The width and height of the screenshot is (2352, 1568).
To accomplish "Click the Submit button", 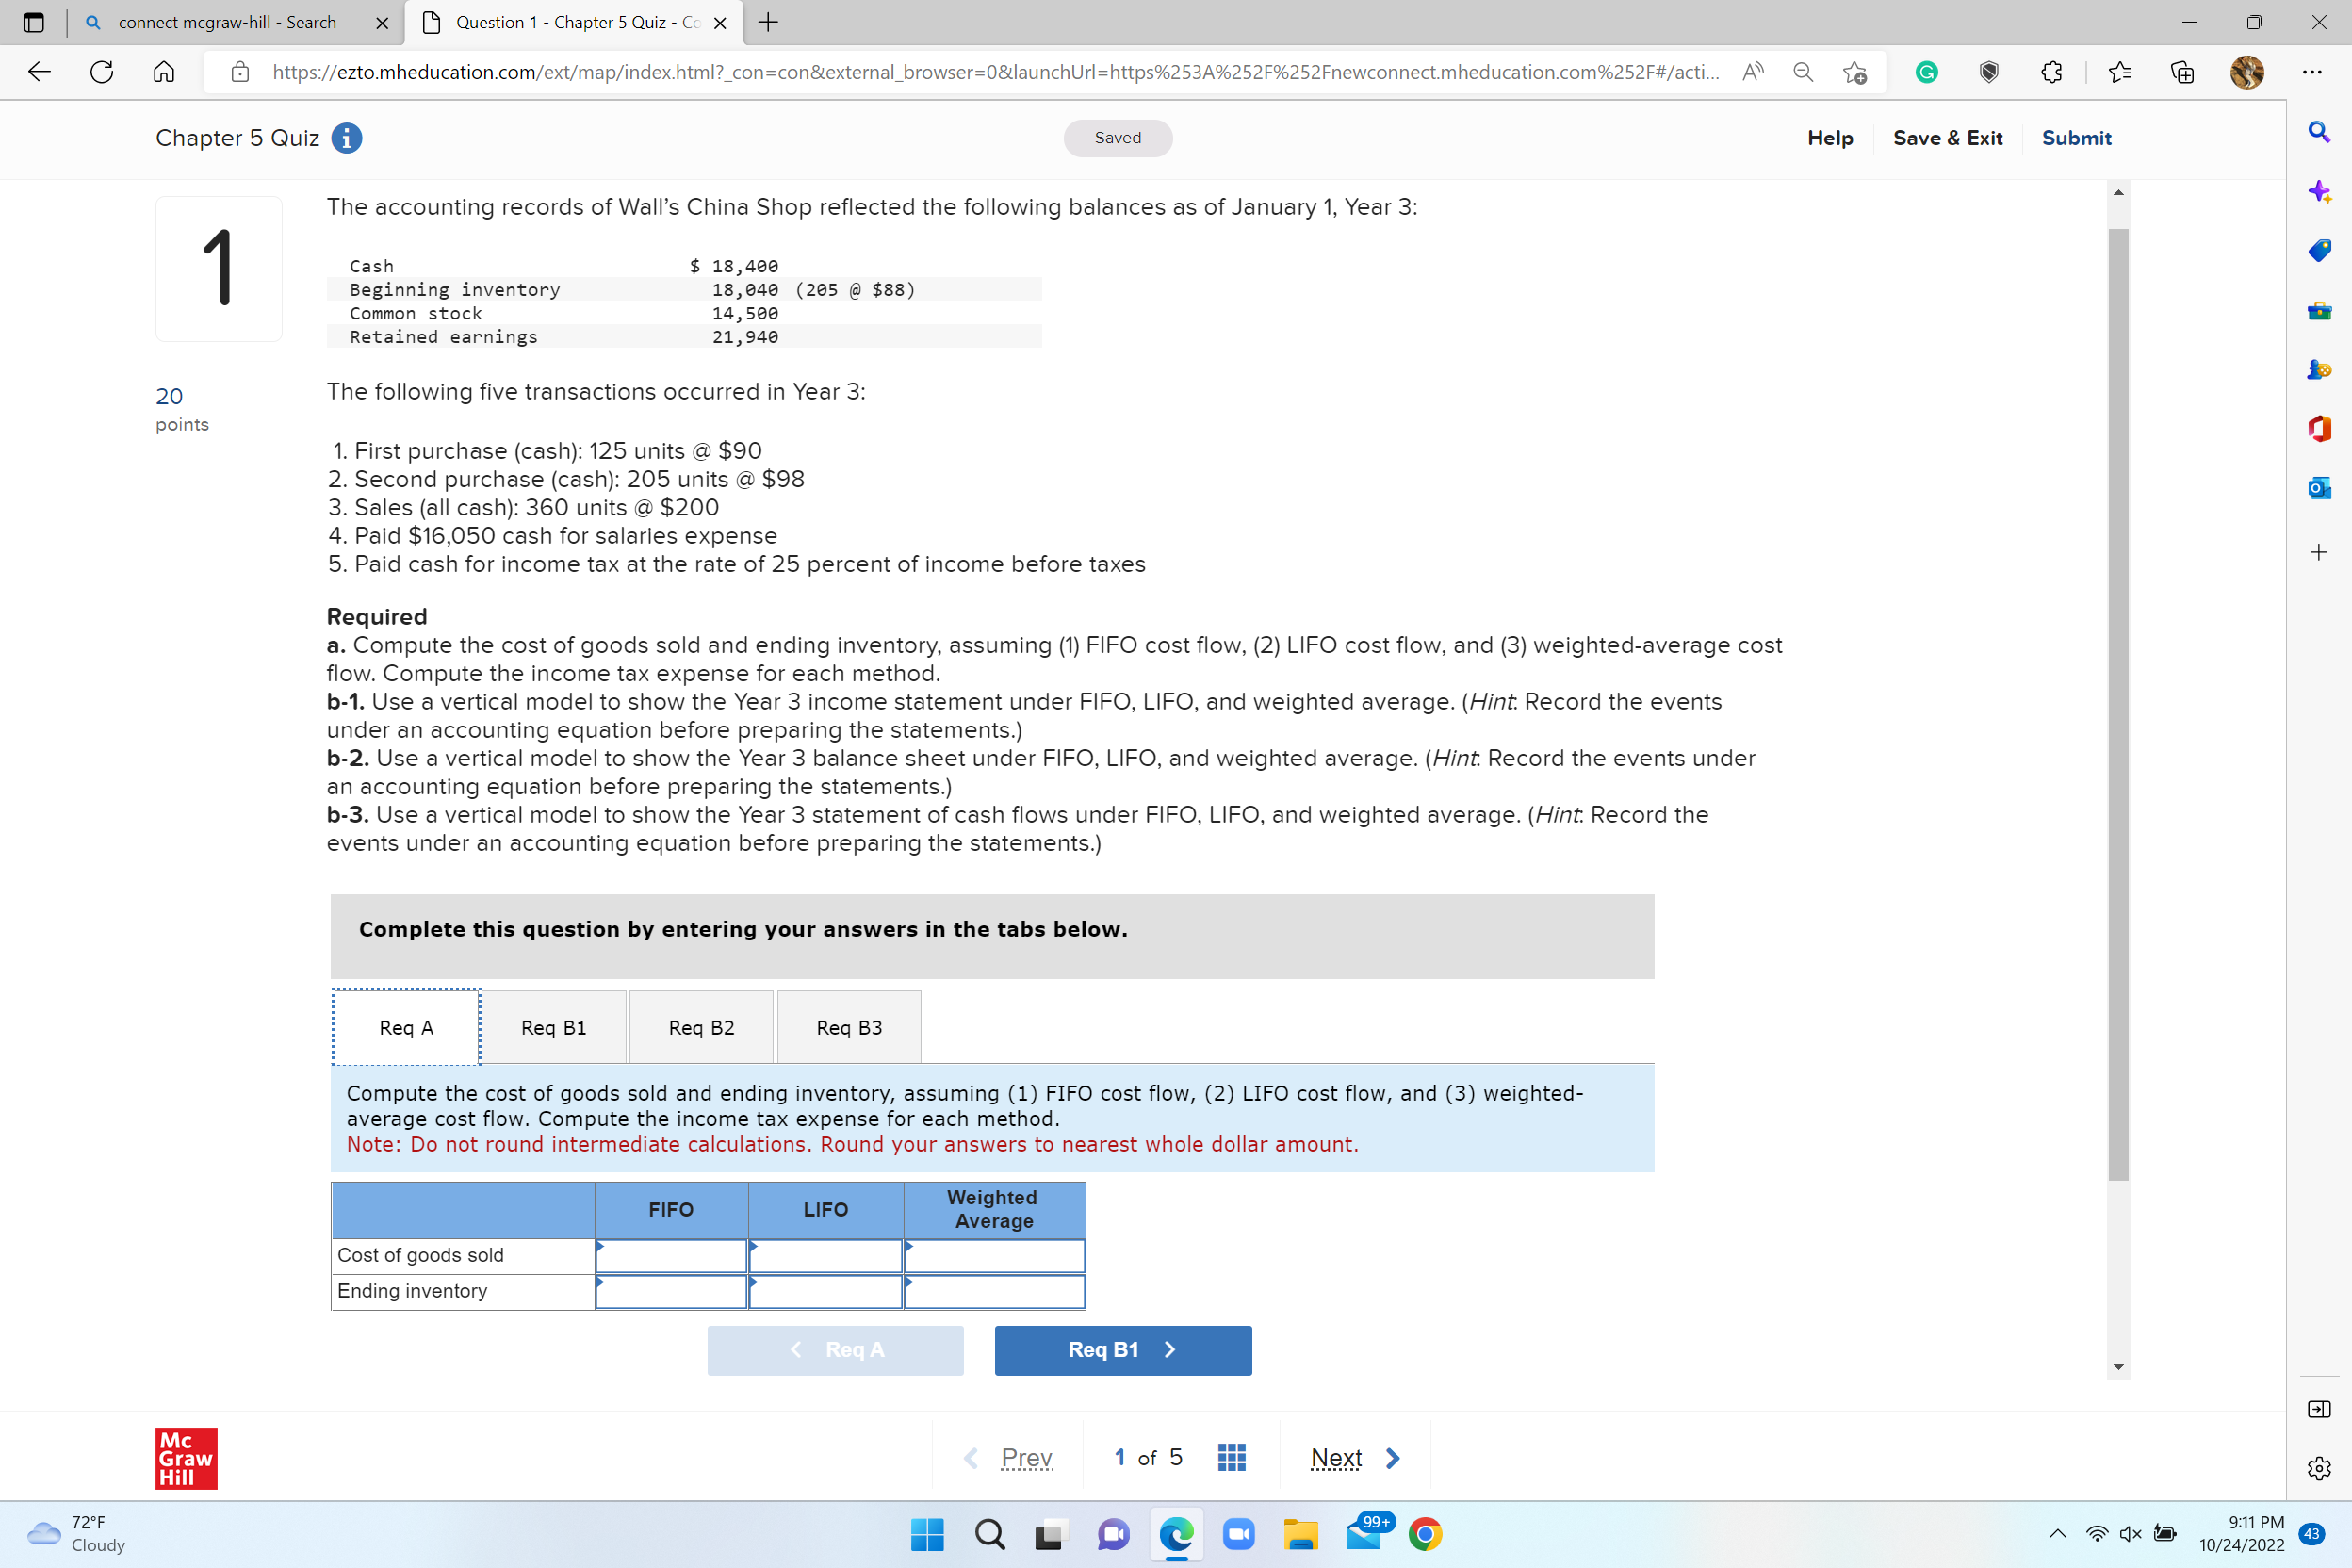I will pos(2076,138).
